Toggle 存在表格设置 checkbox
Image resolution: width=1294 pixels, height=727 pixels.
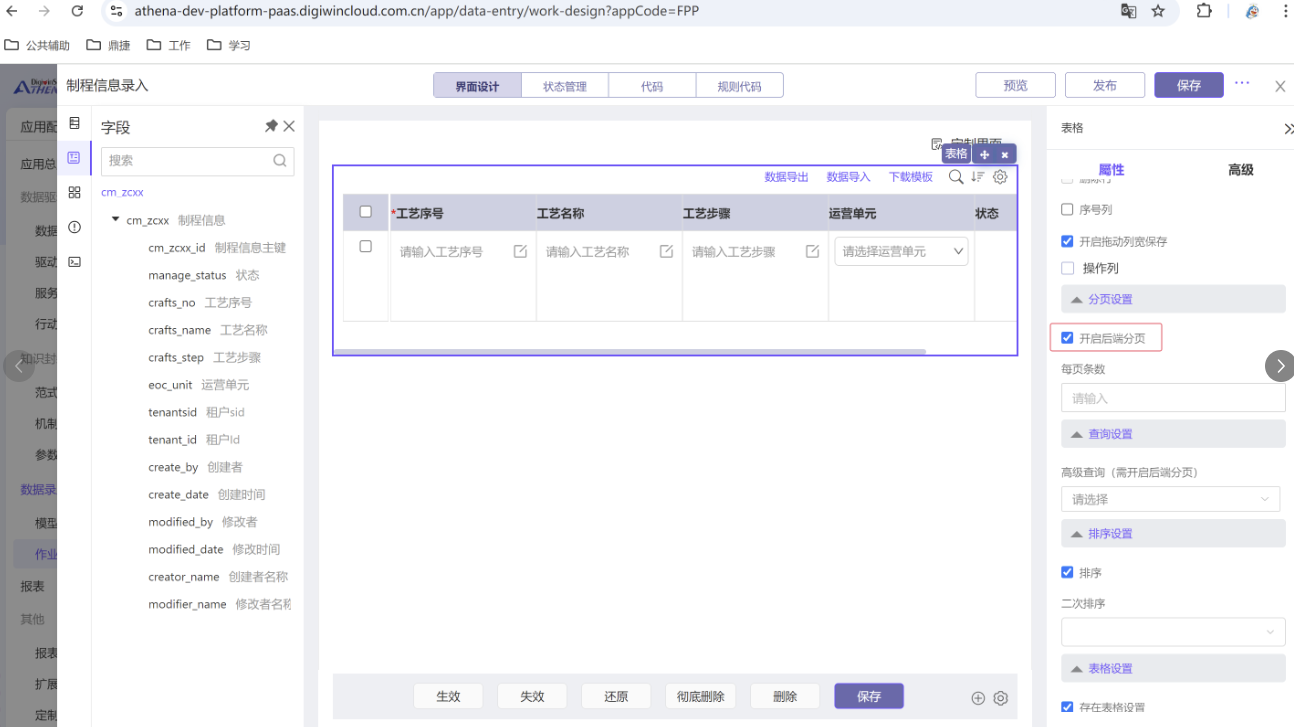pos(1067,706)
